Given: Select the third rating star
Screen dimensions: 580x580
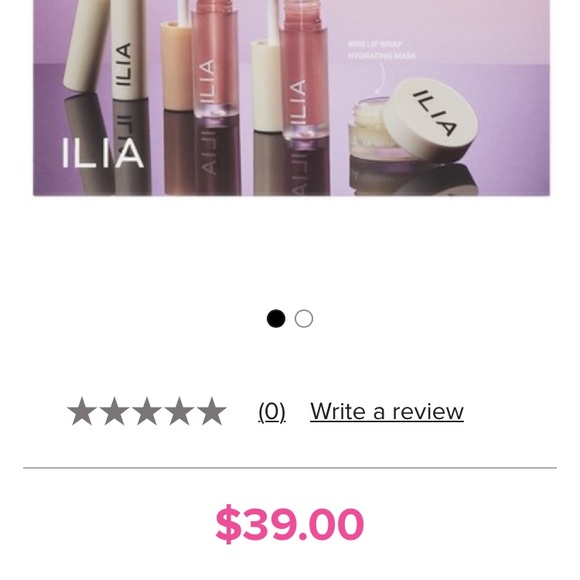Looking at the screenshot, I should coord(147,411).
